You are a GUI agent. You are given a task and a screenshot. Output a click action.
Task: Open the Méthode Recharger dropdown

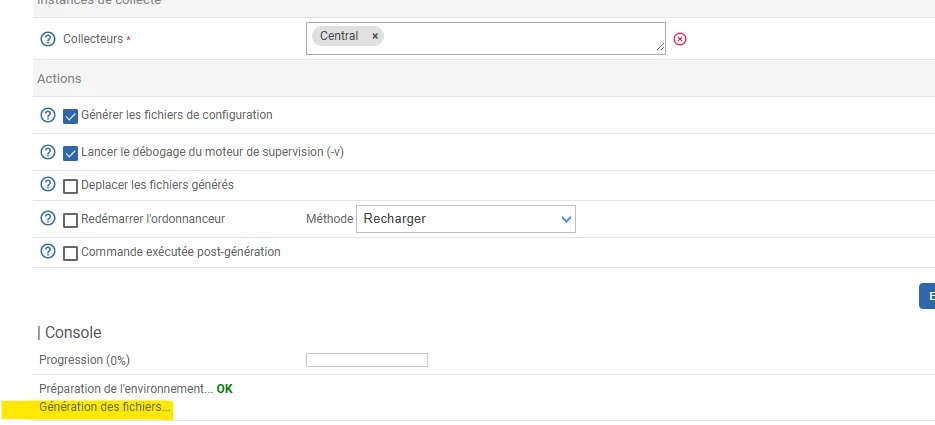coord(466,218)
